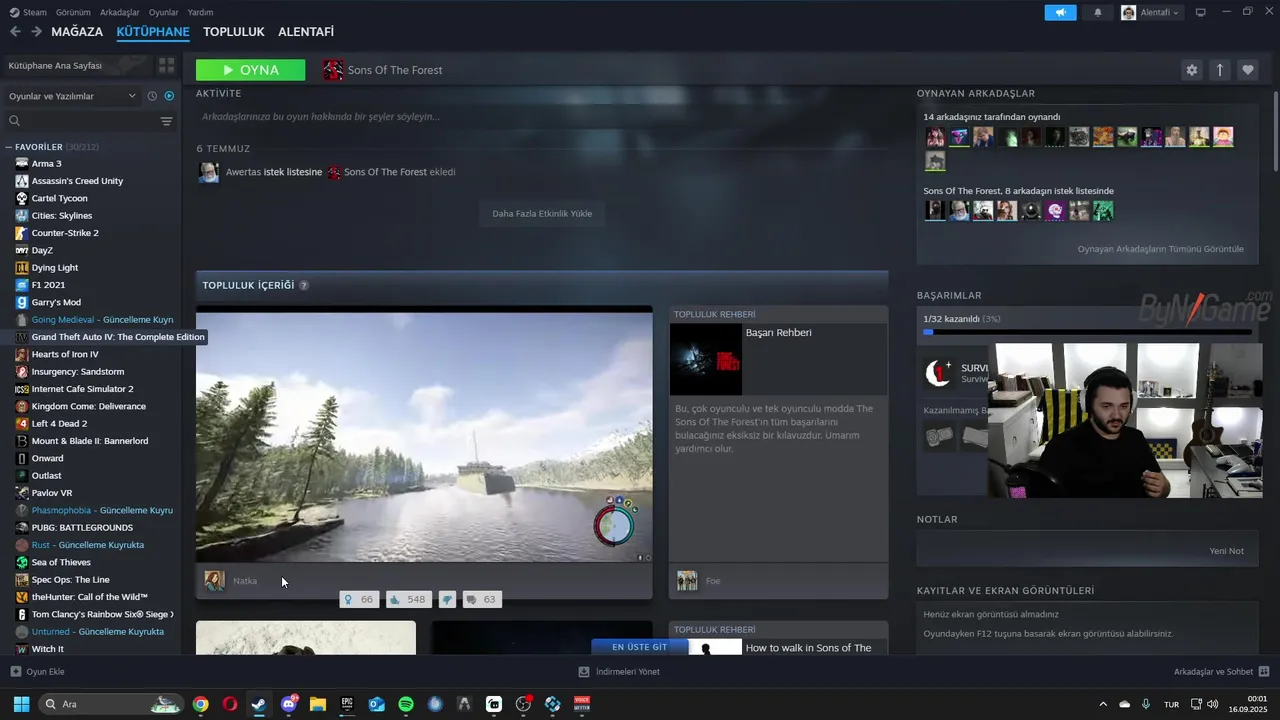The height and width of the screenshot is (720, 1280).
Task: Click the achievements progress bar
Action: pyautogui.click(x=1087, y=332)
